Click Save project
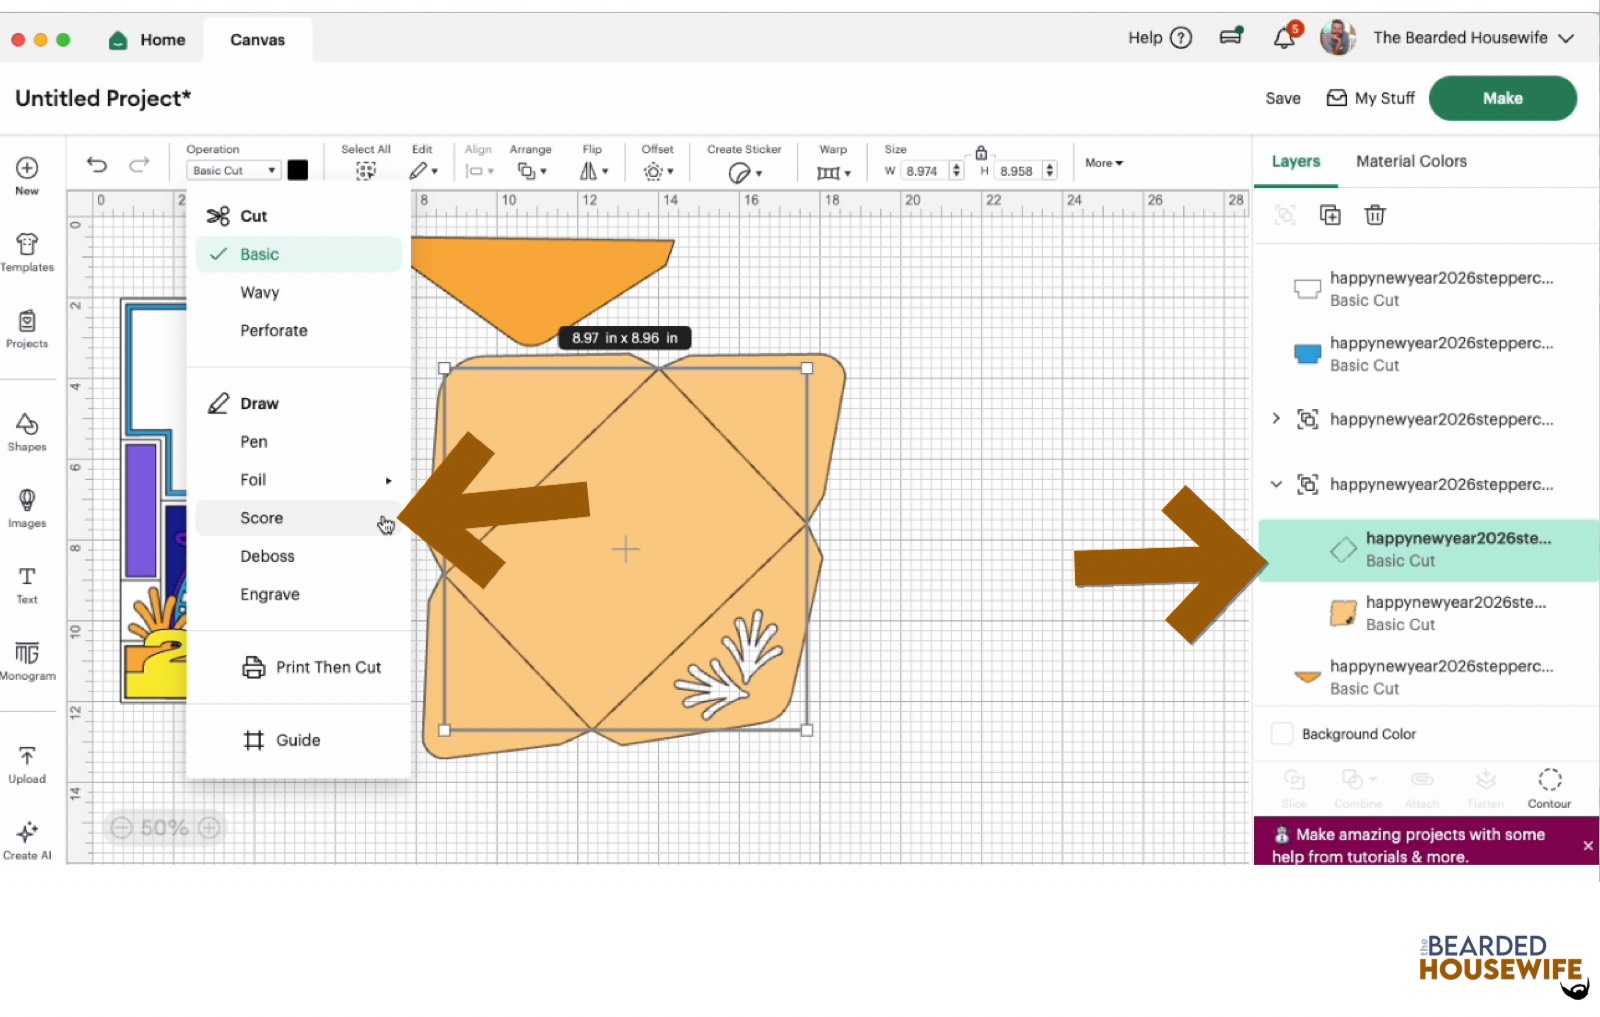The height and width of the screenshot is (1017, 1600). tap(1282, 98)
